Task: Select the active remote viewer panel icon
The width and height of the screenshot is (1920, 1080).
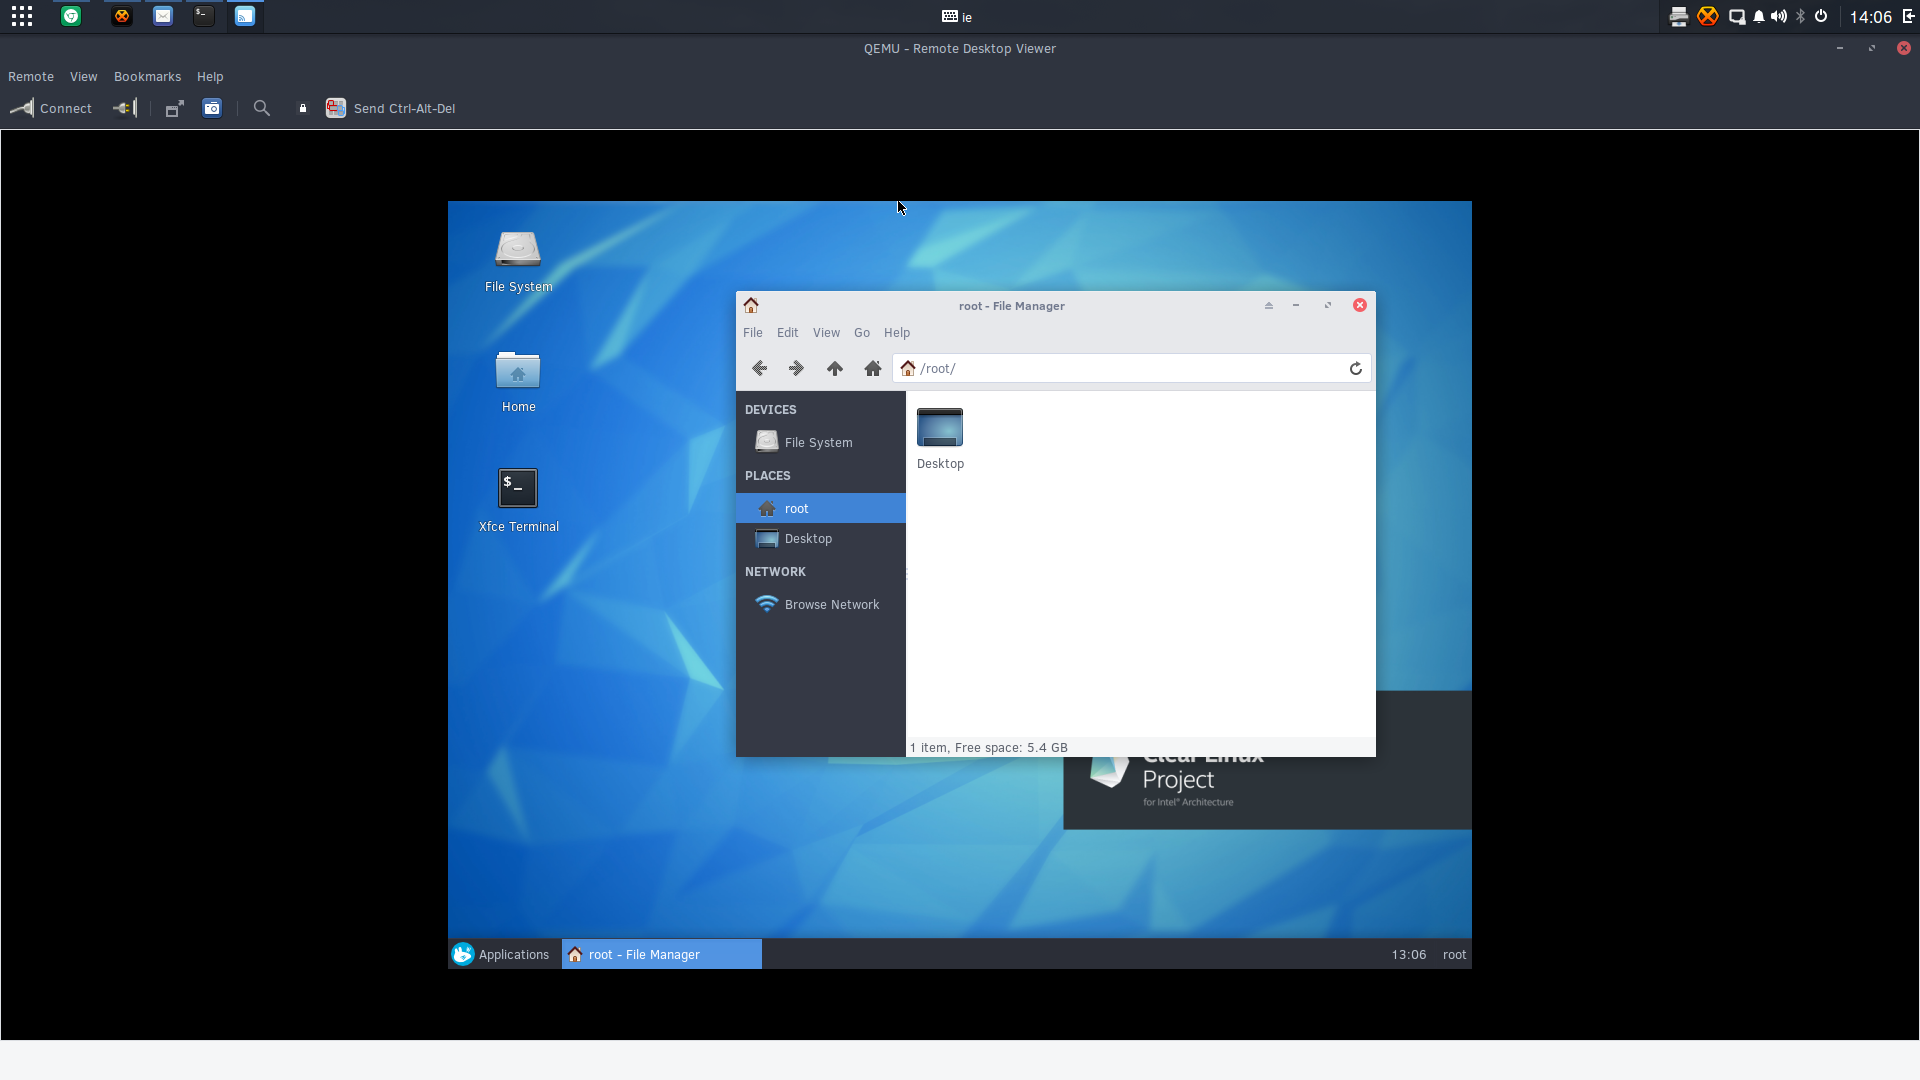Action: [245, 16]
